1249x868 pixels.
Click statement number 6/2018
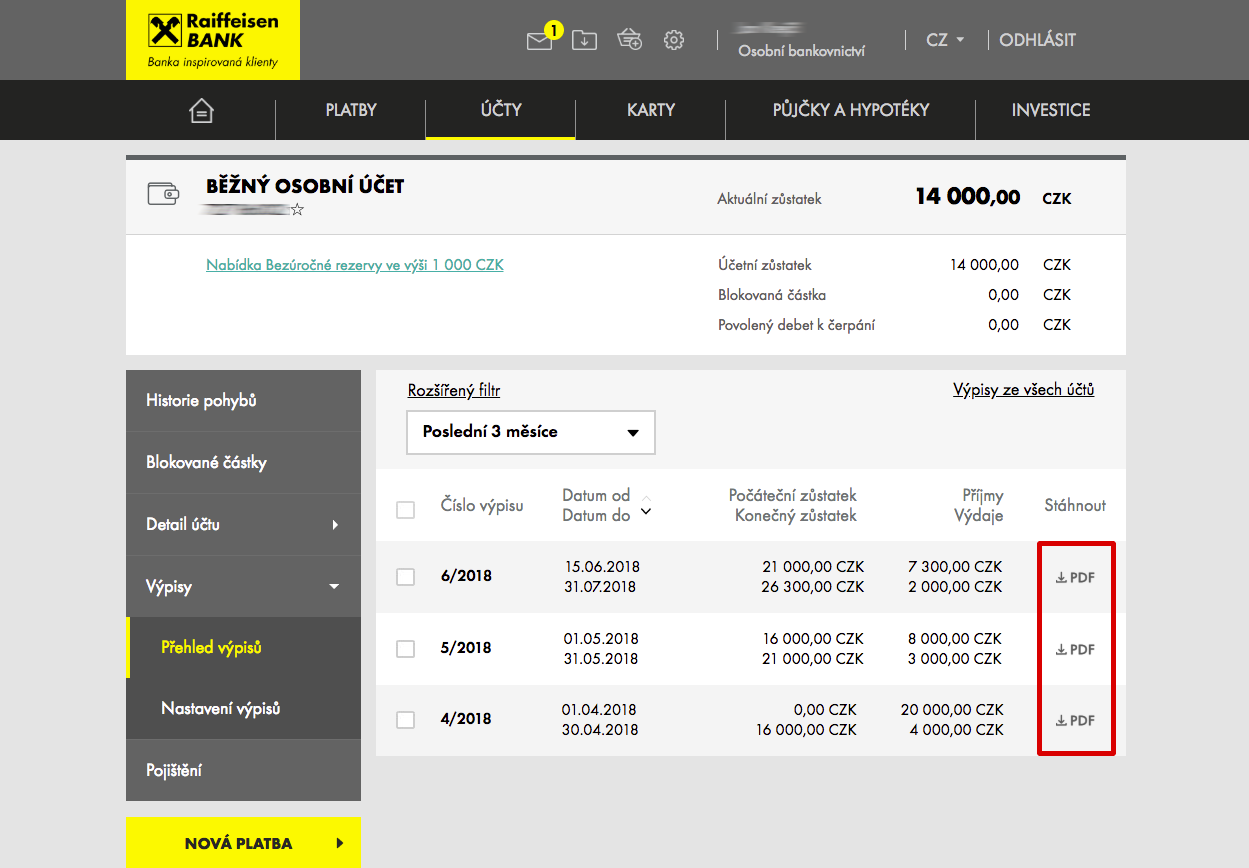point(466,576)
